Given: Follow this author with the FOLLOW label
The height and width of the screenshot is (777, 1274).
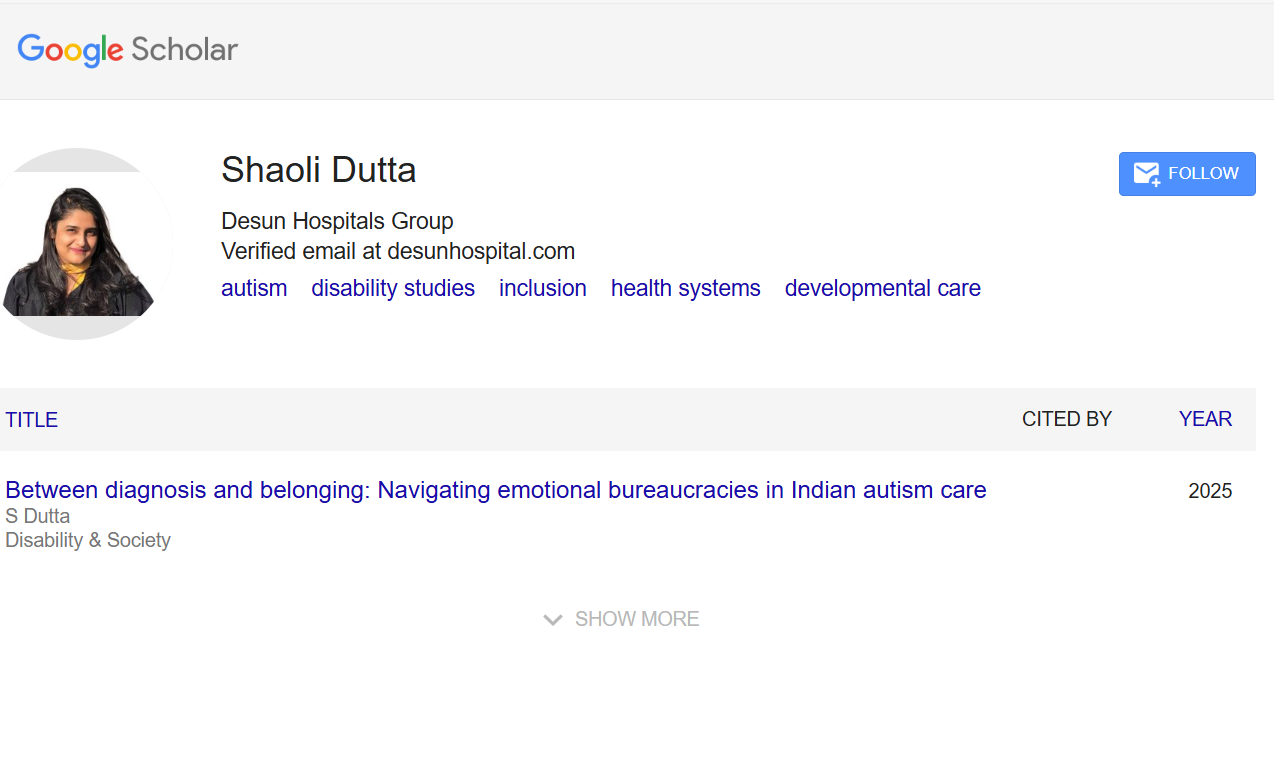Looking at the screenshot, I should tap(1203, 174).
